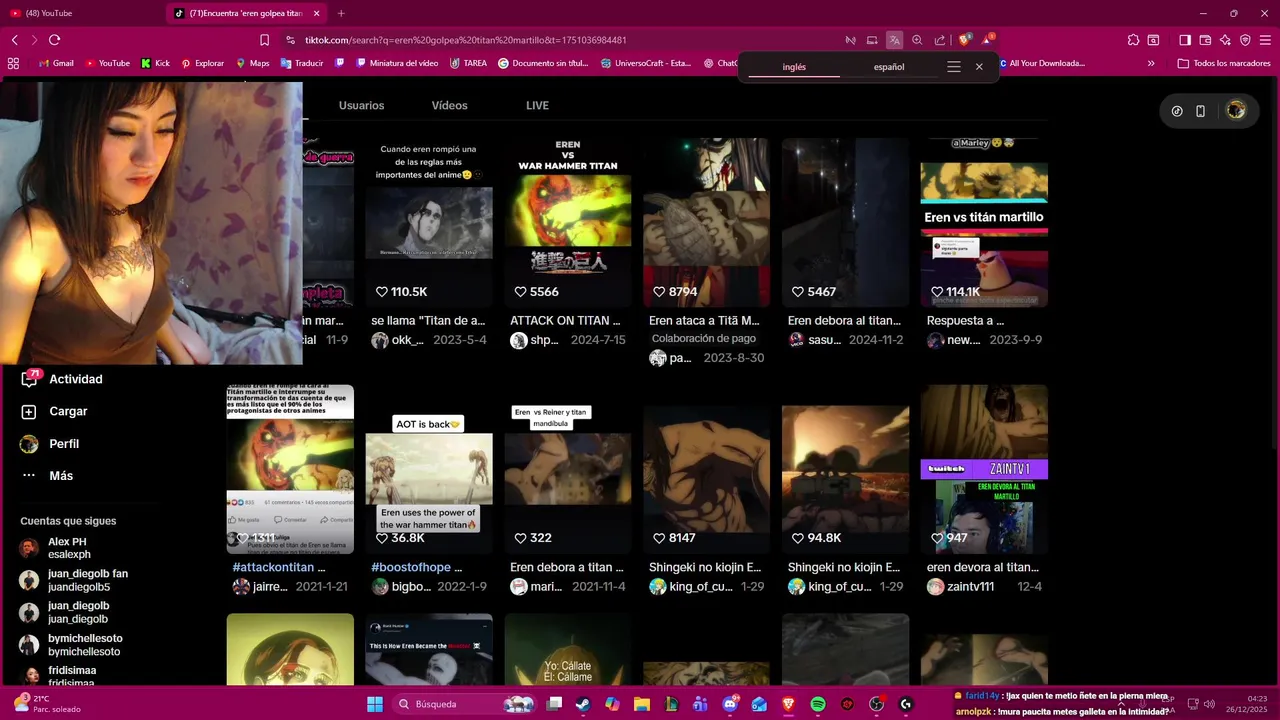Screen dimensions: 1280x720
Task: Open Steam from the taskbar
Action: pyautogui.click(x=583, y=704)
